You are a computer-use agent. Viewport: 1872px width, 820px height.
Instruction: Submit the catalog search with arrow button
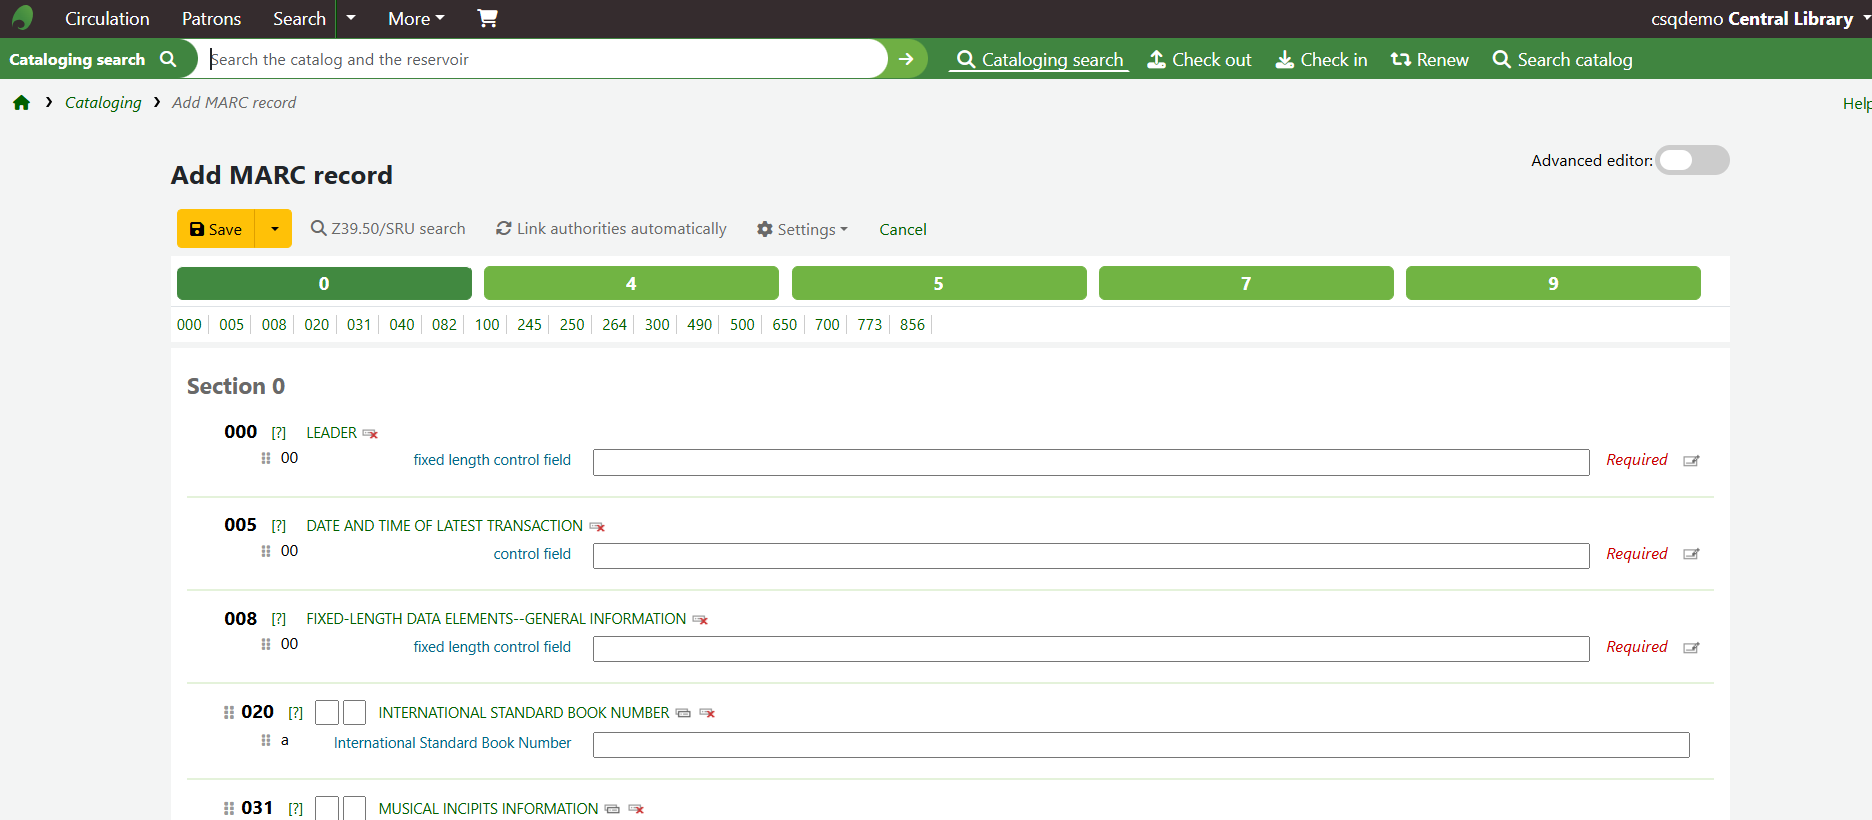click(906, 59)
